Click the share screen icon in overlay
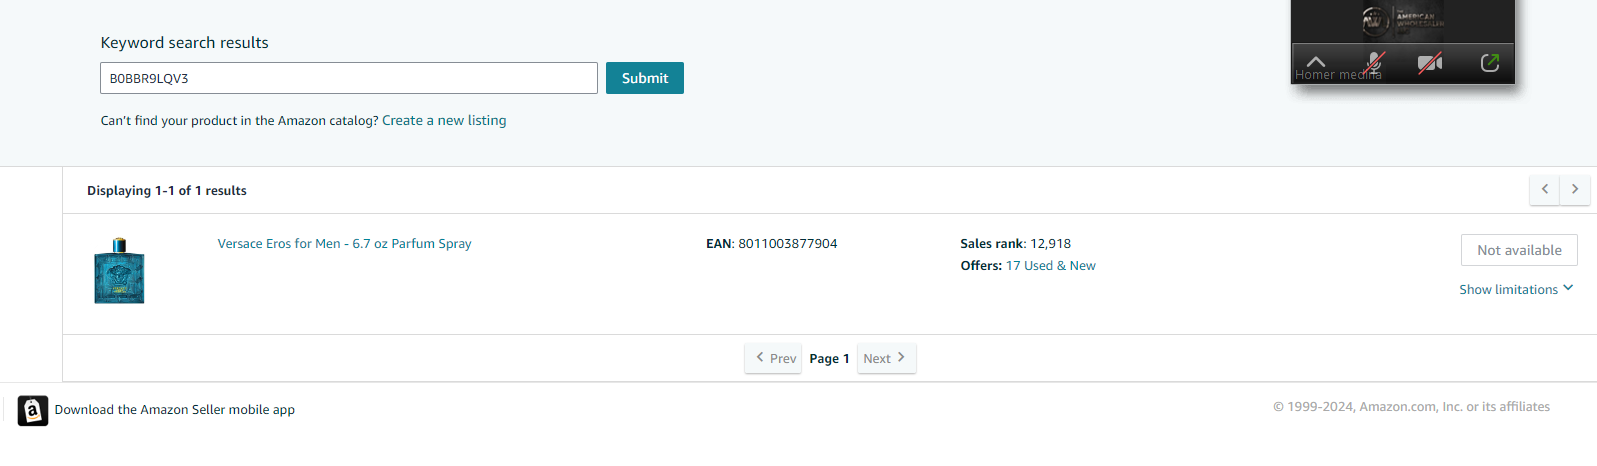 (x=1490, y=63)
